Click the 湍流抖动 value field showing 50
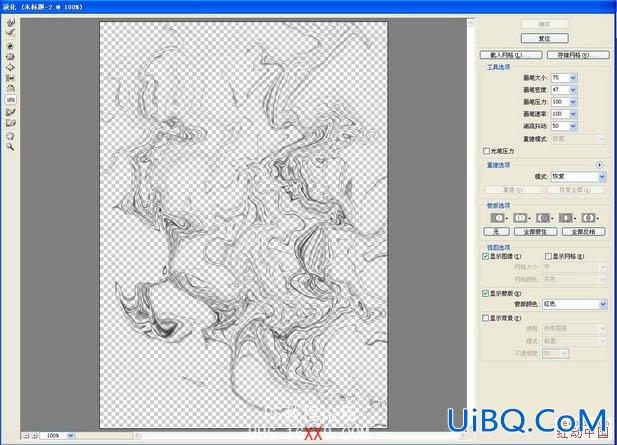Screen dimensions: 617x445 pos(560,126)
